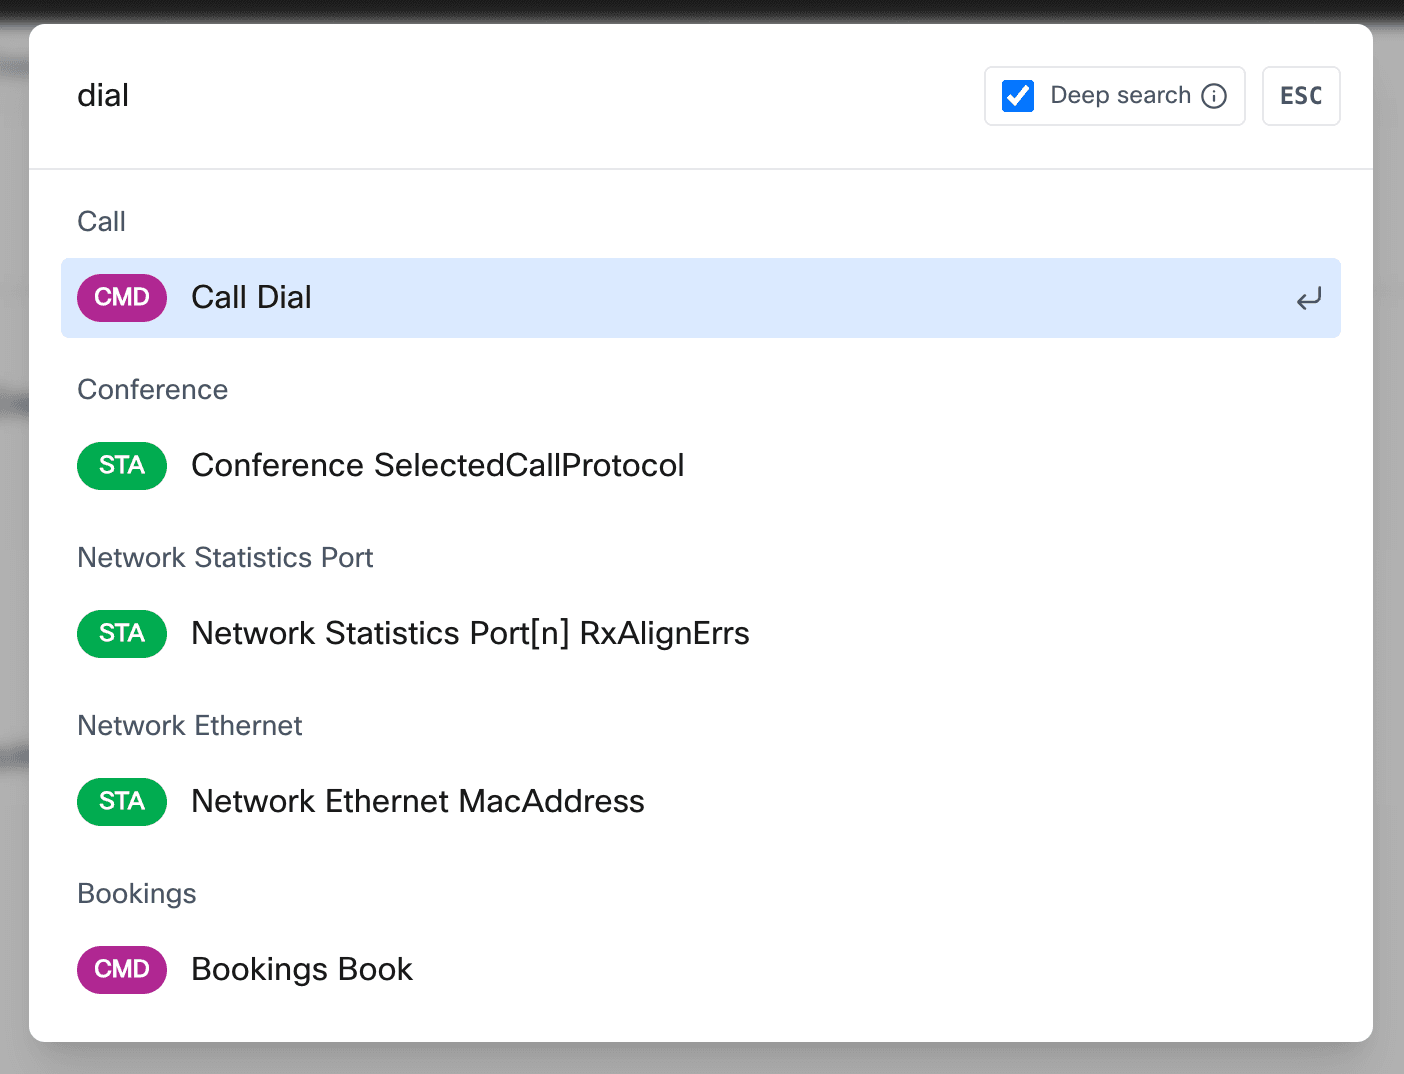This screenshot has height=1074, width=1404.
Task: Disable the Deep search checkbox
Action: coord(1017,95)
